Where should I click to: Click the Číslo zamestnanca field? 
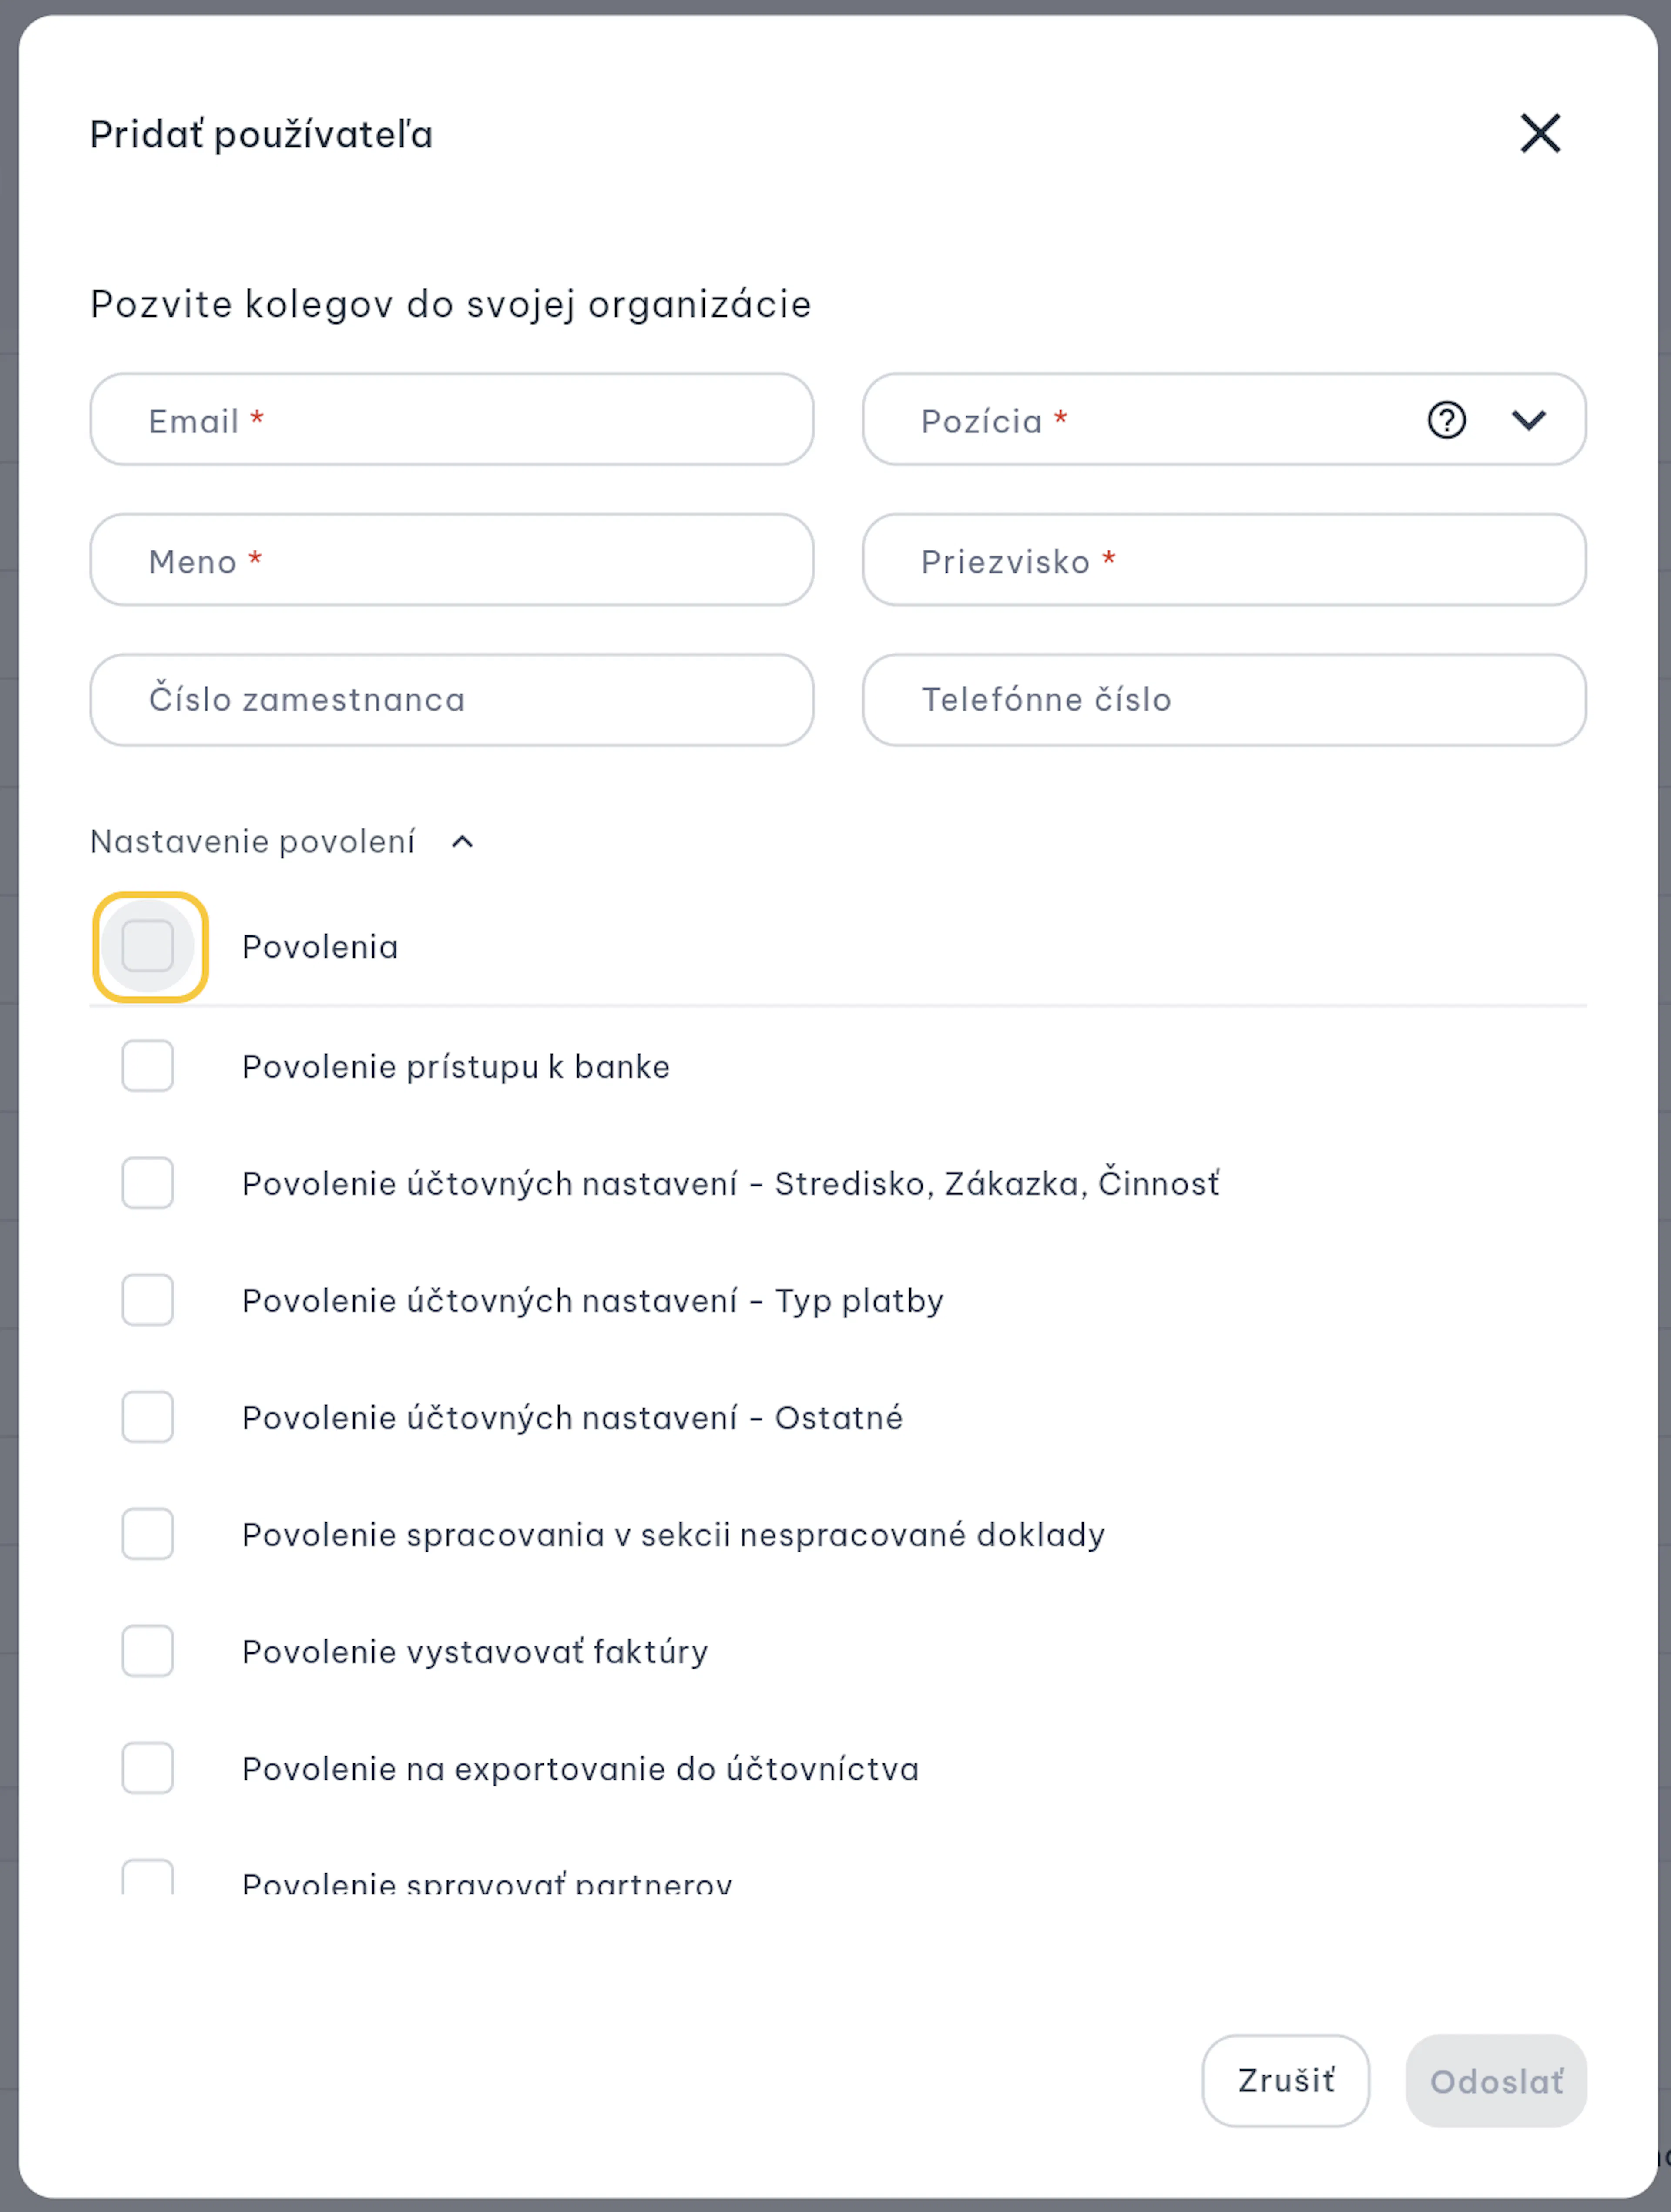point(452,700)
